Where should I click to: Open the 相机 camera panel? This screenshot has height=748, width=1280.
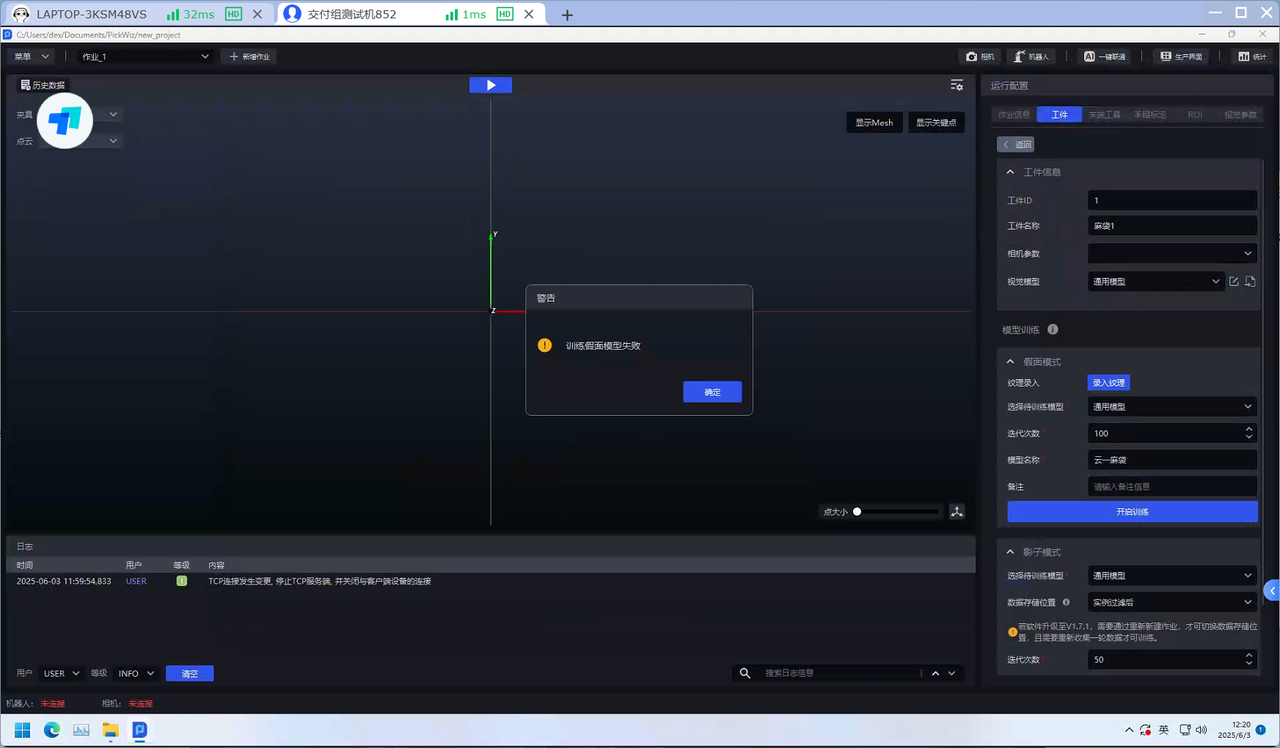pyautogui.click(x=980, y=57)
